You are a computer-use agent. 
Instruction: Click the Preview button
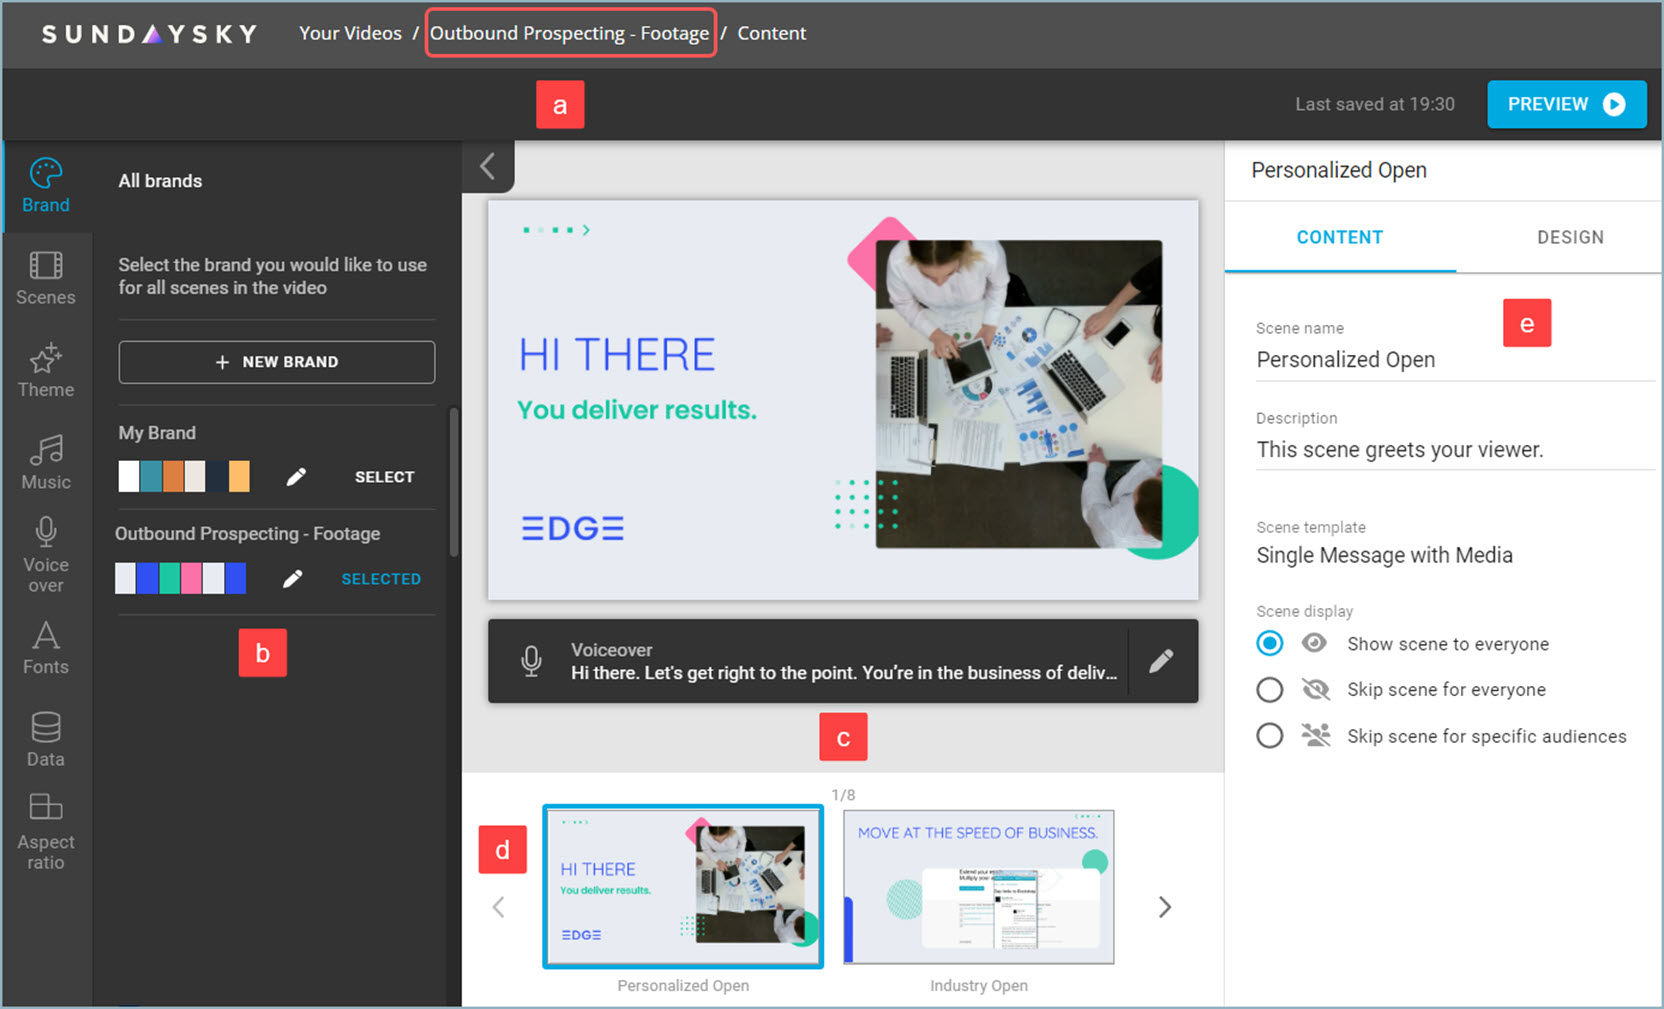click(x=1566, y=104)
